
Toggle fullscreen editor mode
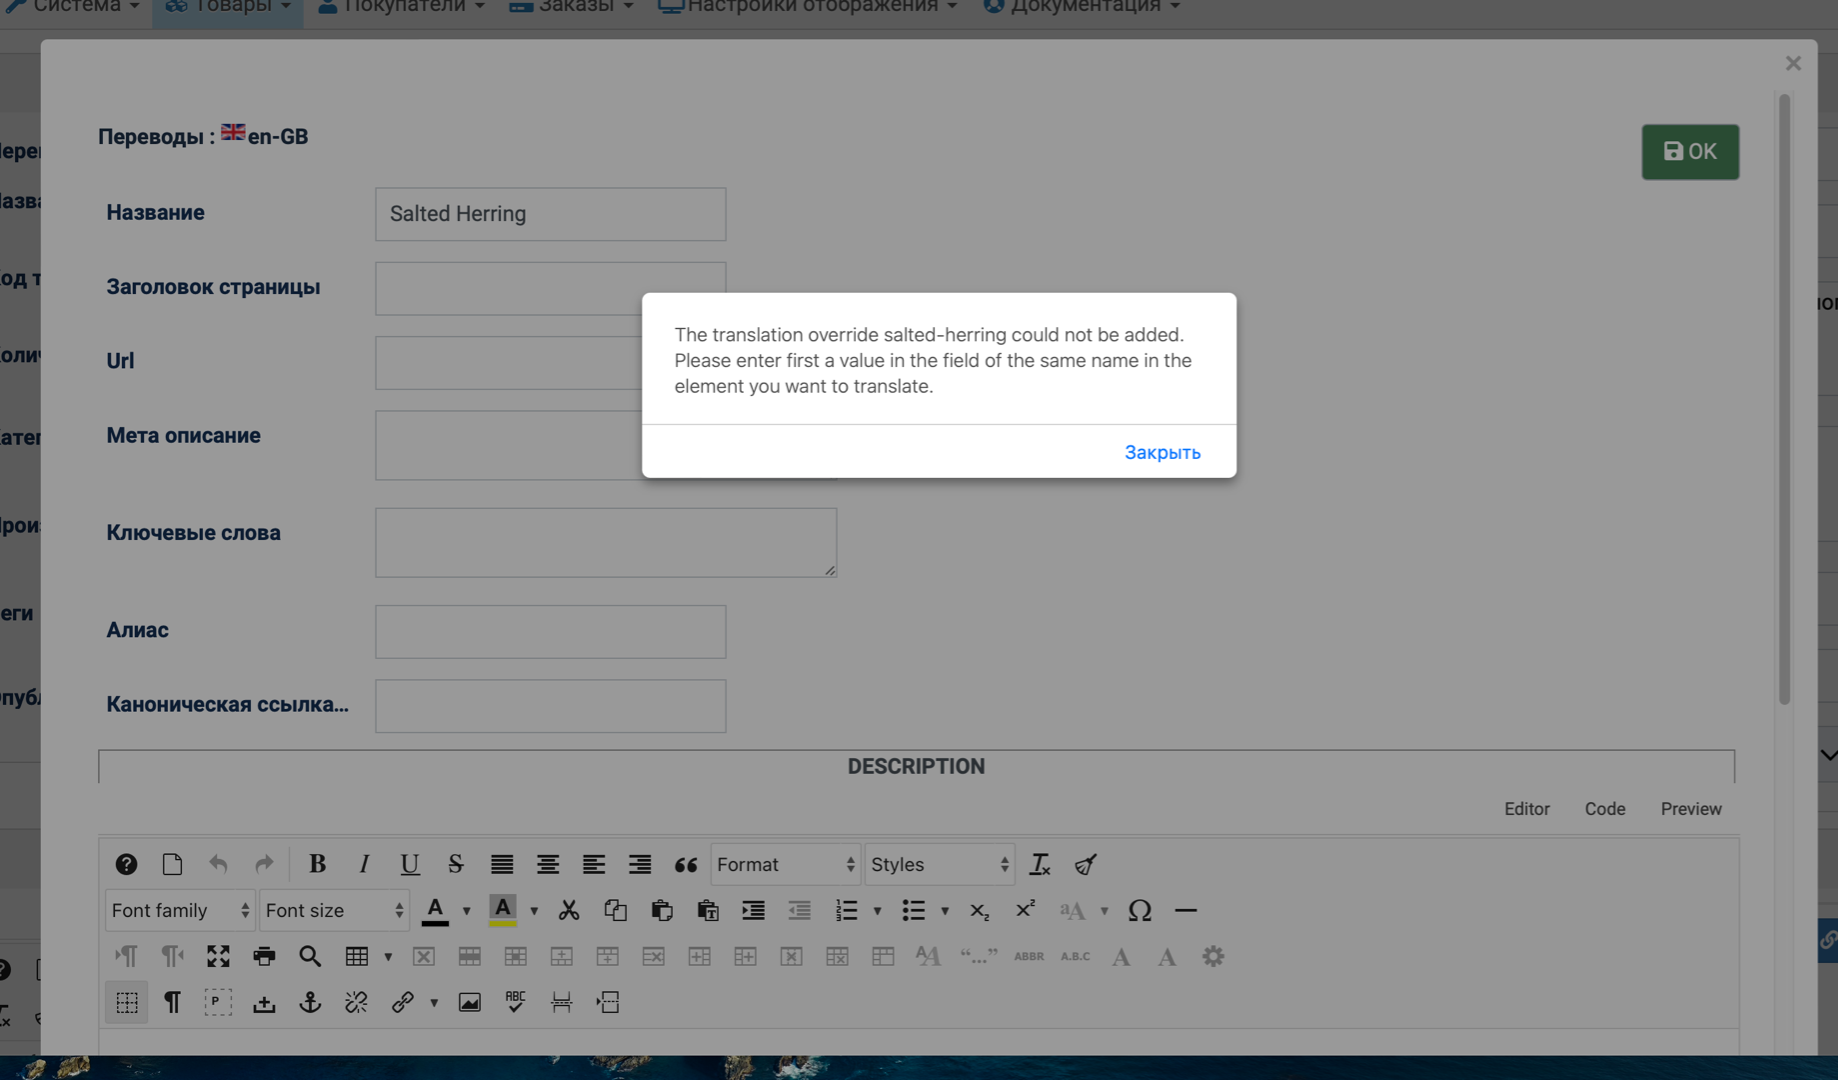[218, 956]
